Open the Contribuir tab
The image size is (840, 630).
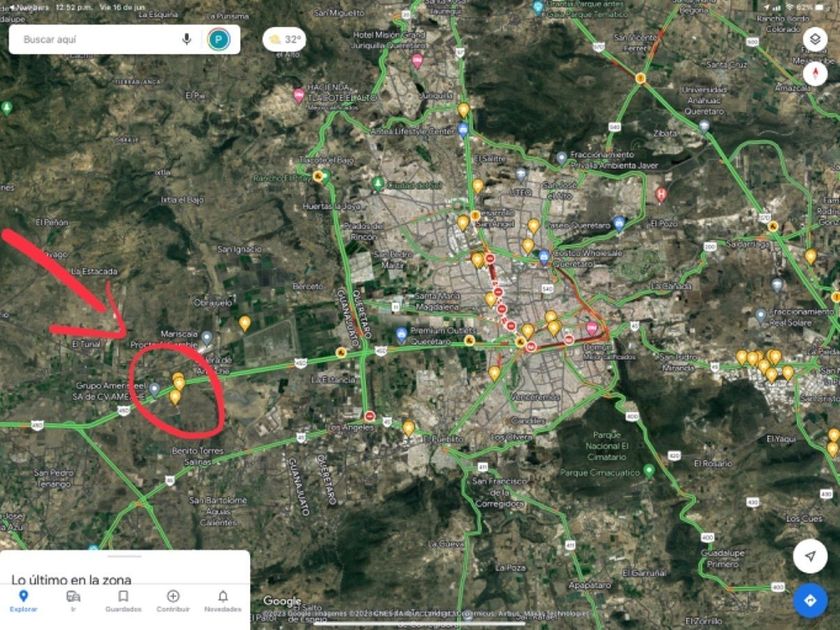173,601
